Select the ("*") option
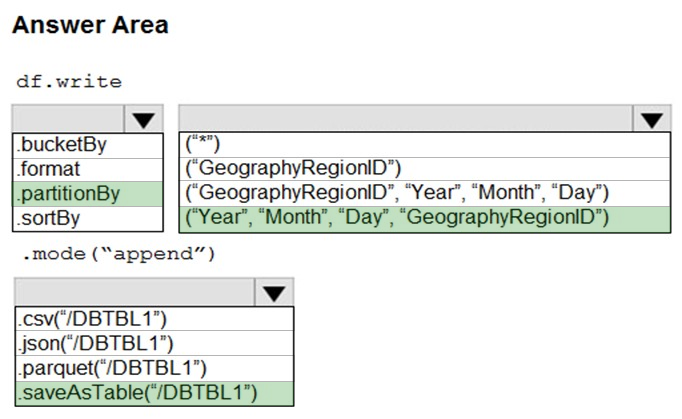682x419 pixels. 425,144
